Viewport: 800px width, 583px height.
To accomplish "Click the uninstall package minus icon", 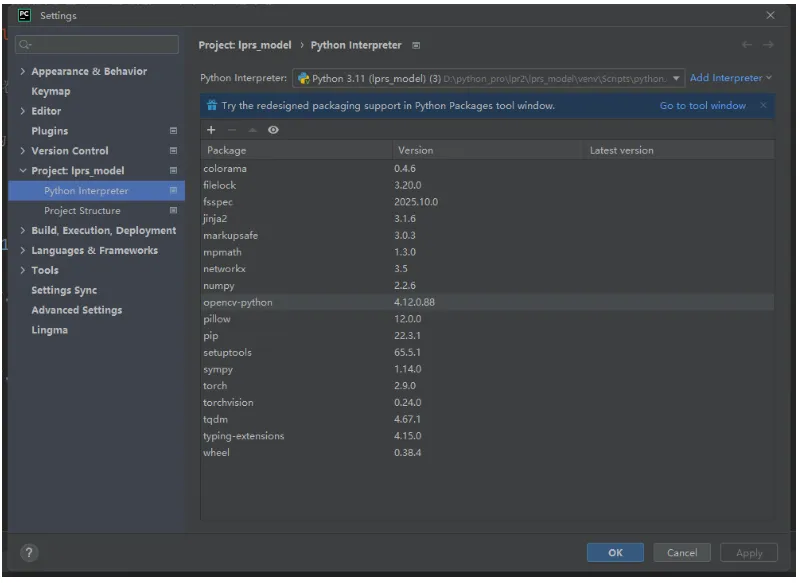I will pos(232,130).
